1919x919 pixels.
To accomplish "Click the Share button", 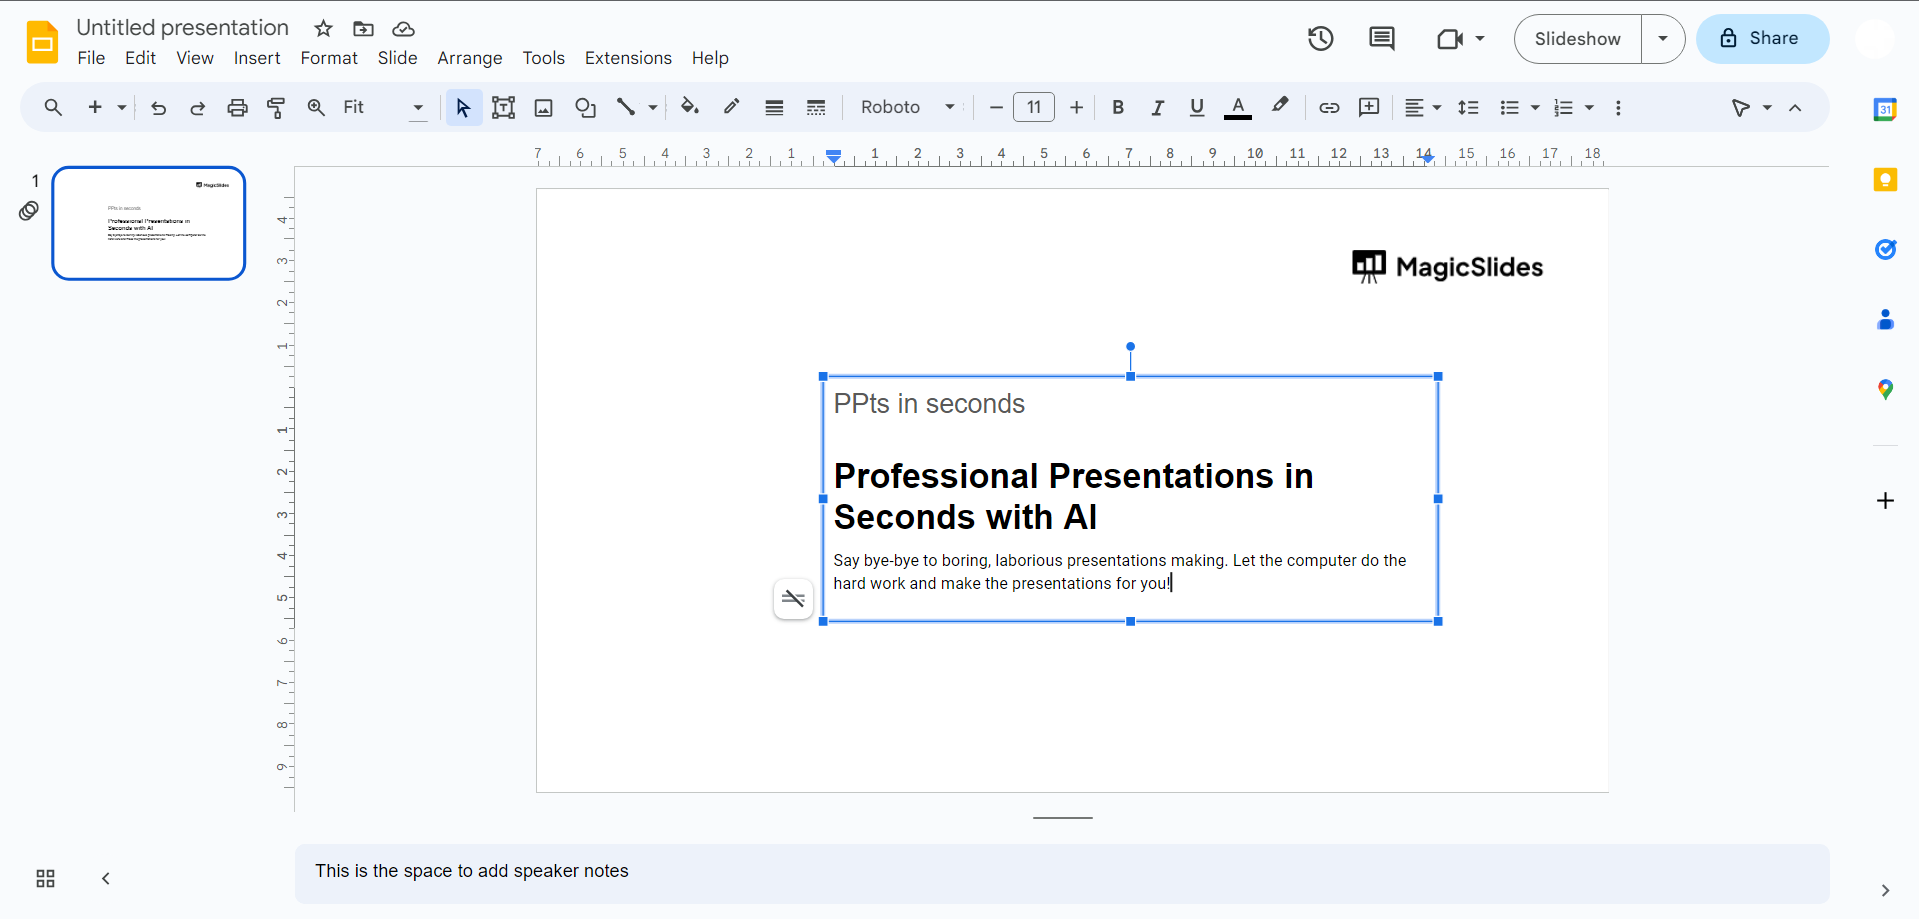I will pyautogui.click(x=1762, y=39).
